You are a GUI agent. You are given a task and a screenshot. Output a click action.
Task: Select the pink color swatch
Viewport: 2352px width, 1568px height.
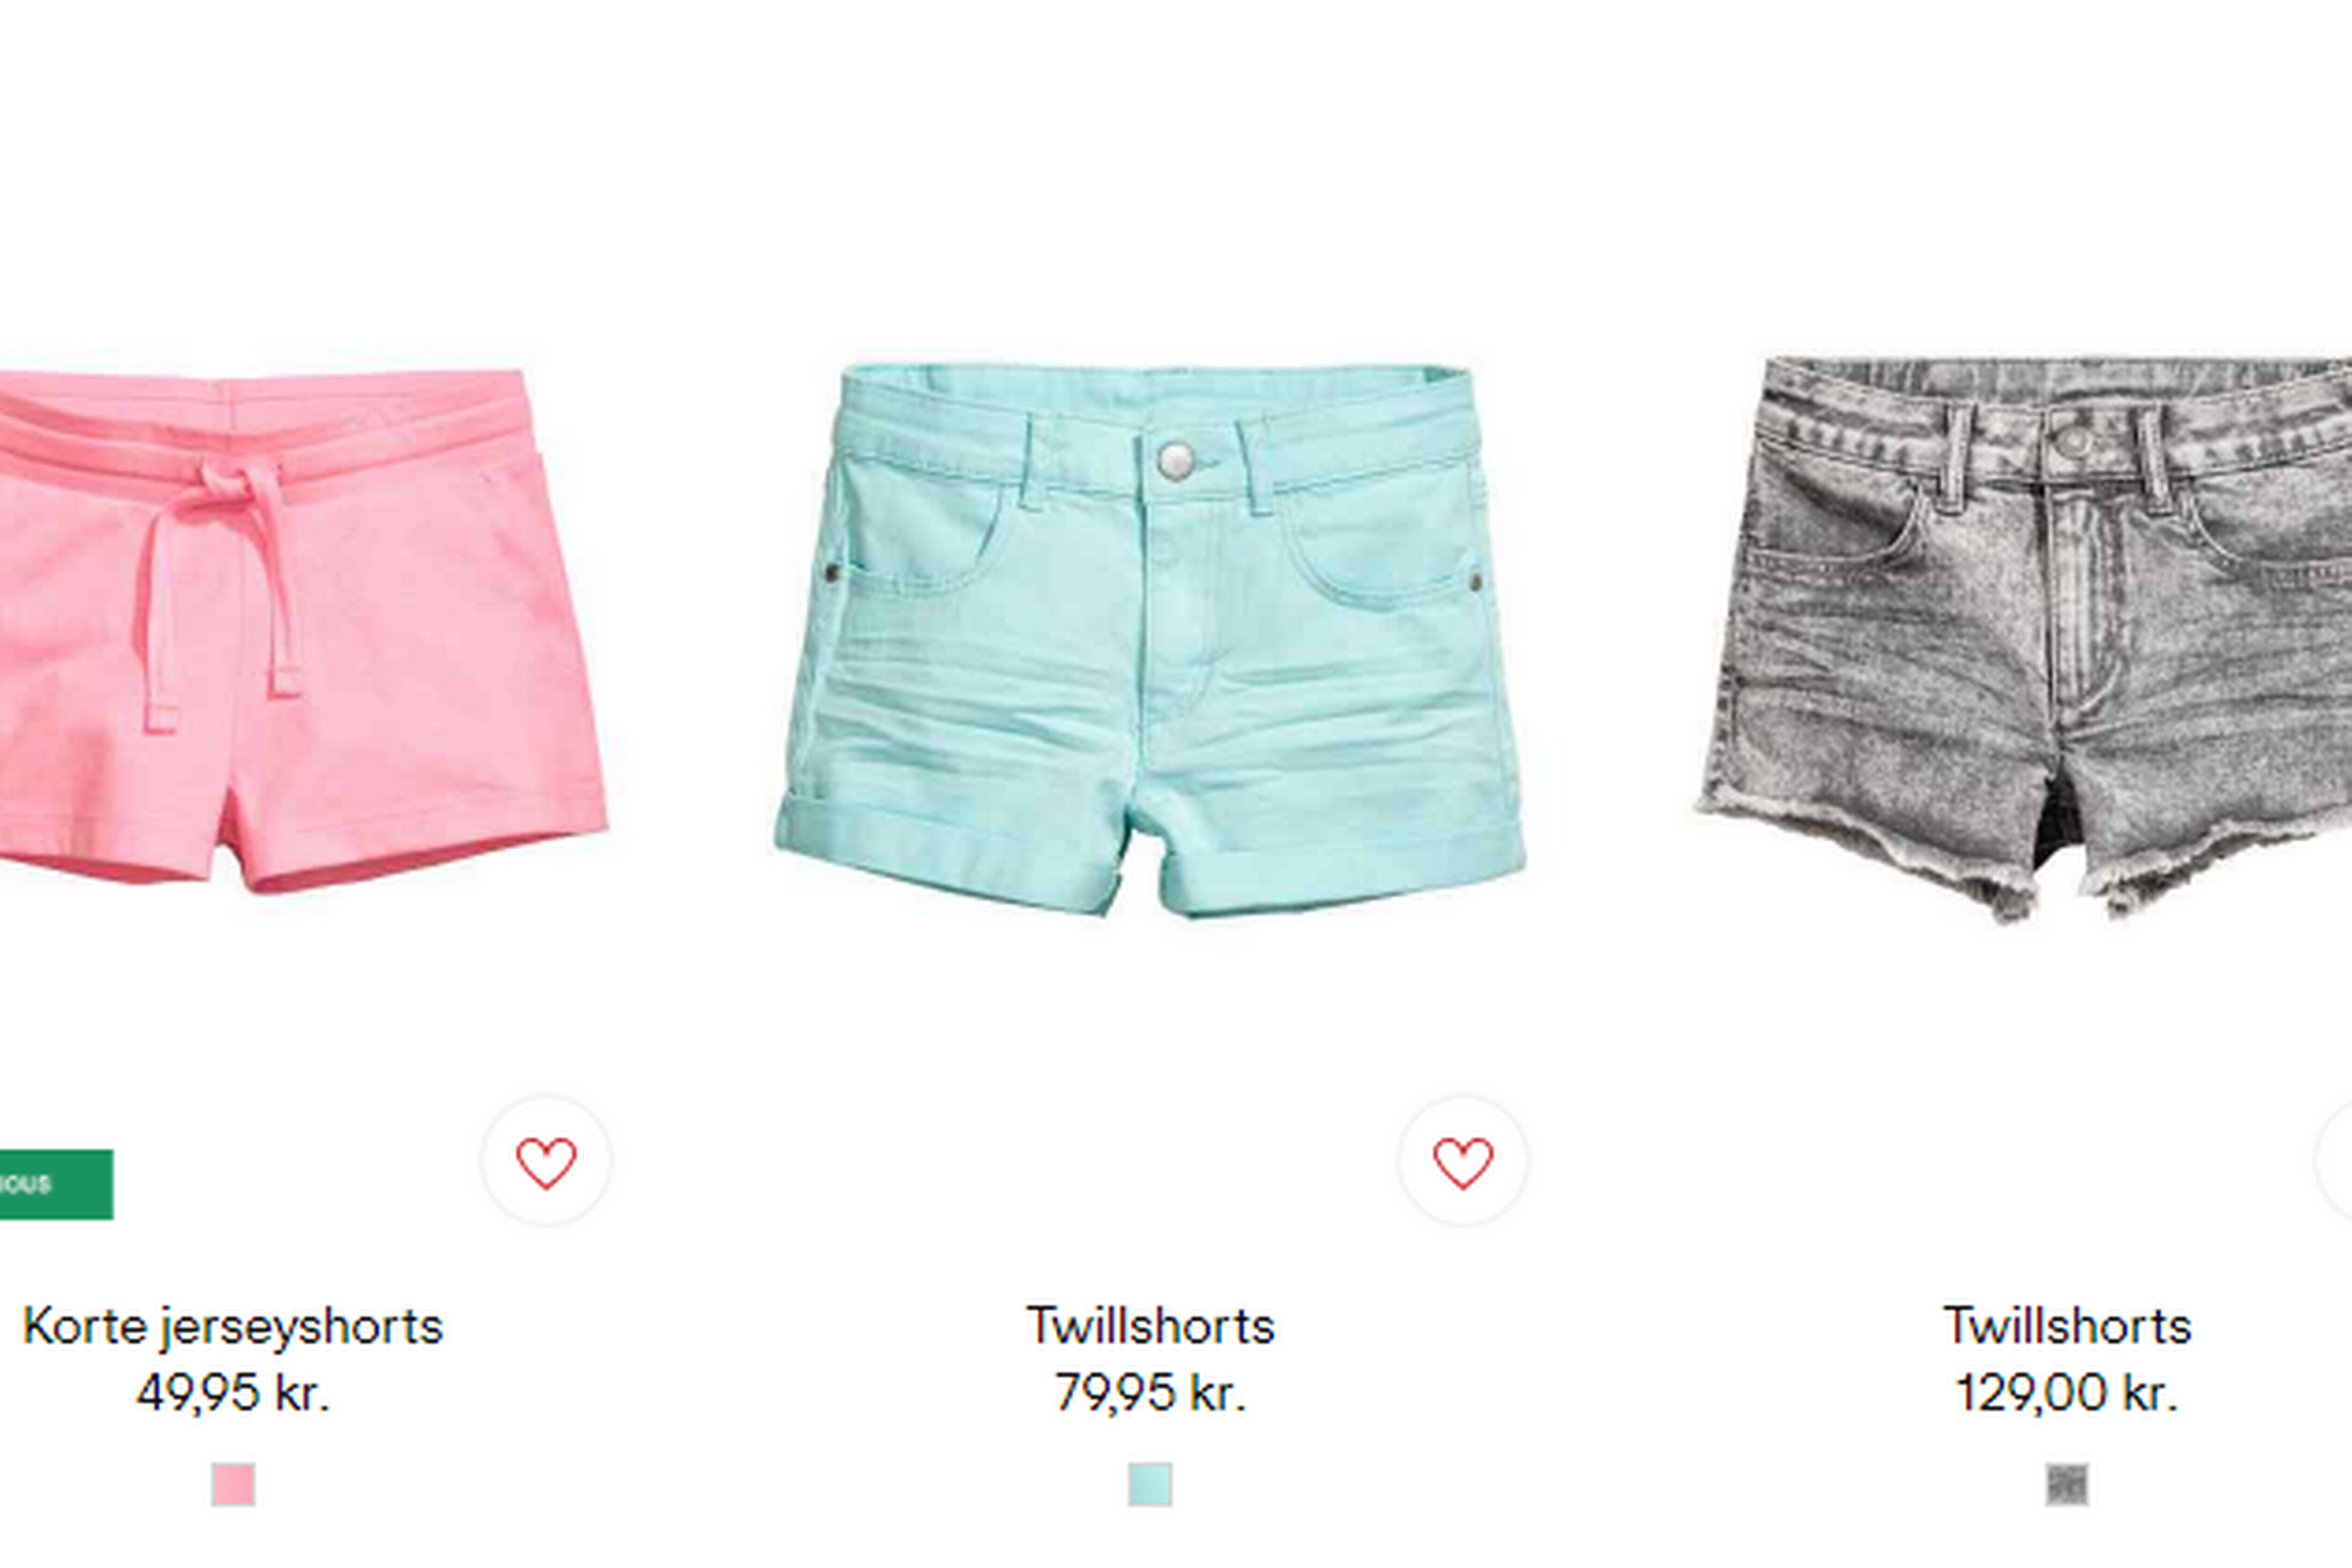pos(233,1485)
